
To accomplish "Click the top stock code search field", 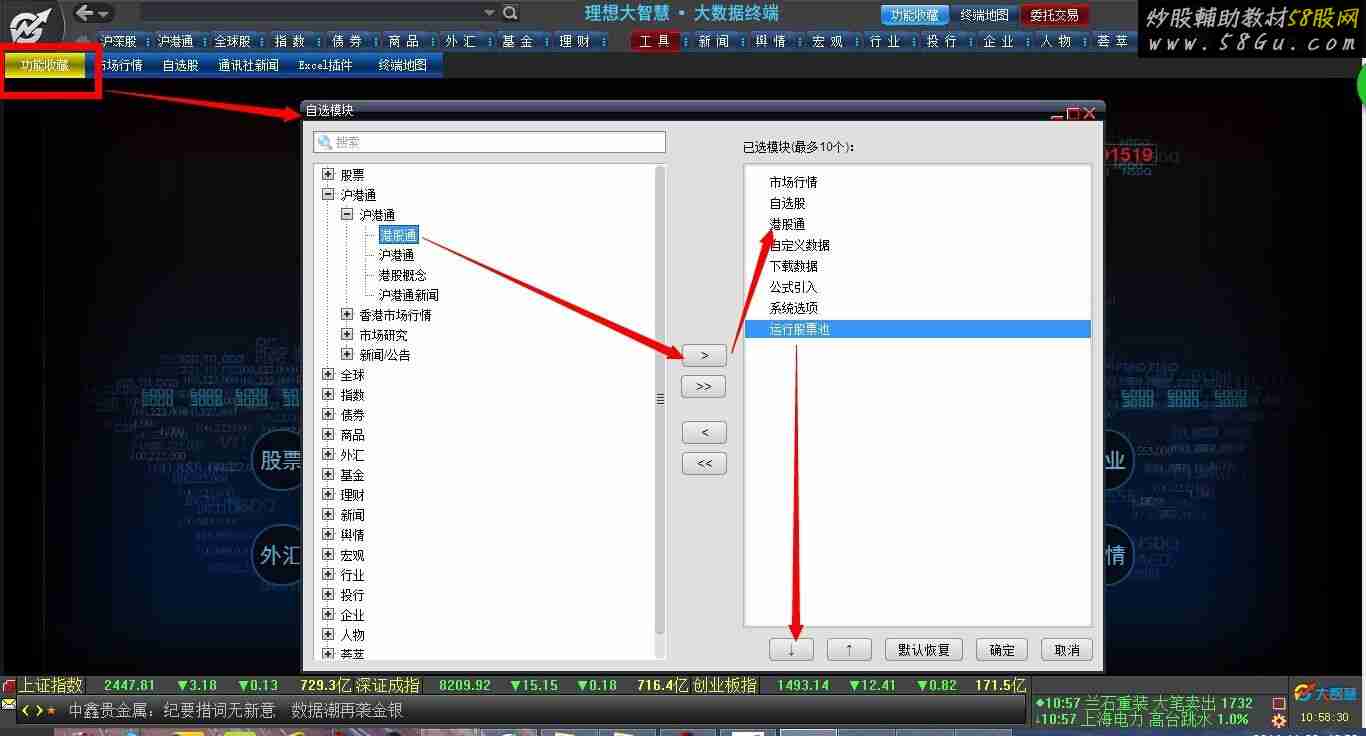I will coord(310,13).
